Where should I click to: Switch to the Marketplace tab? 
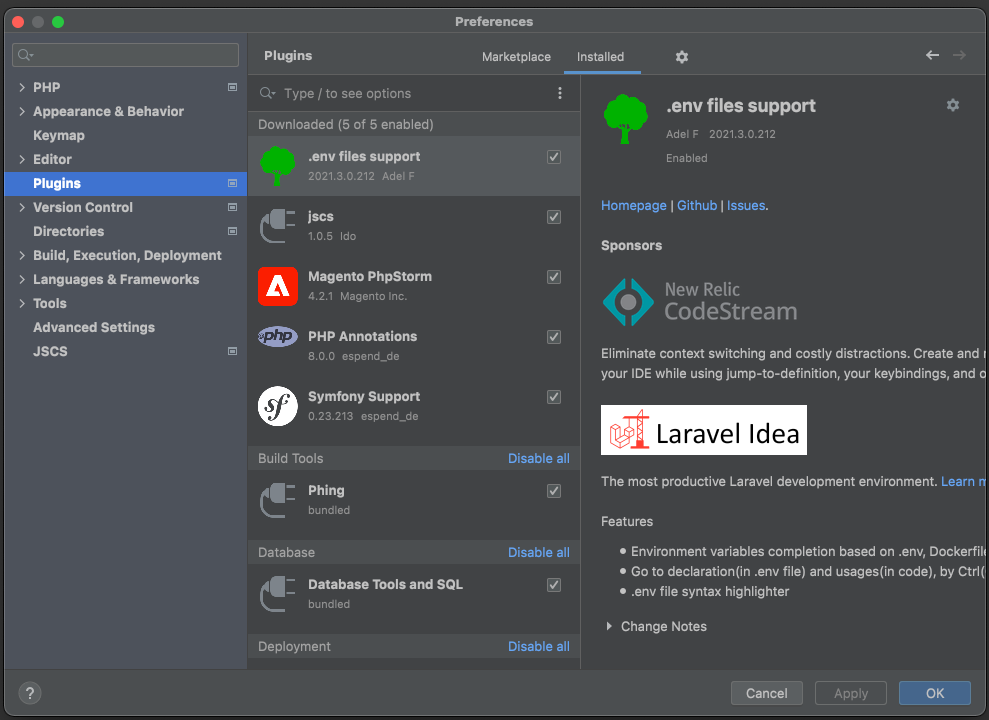click(516, 57)
